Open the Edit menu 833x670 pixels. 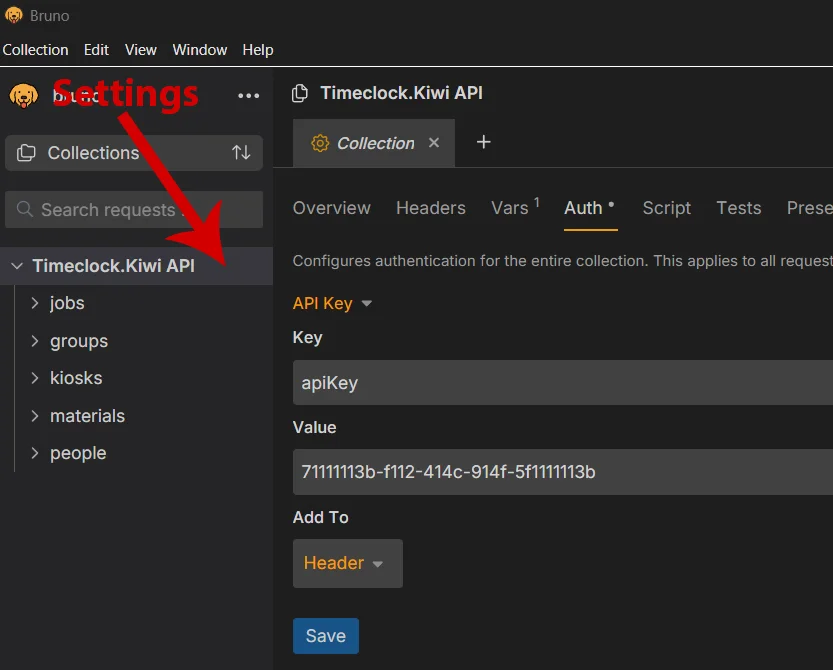(96, 50)
